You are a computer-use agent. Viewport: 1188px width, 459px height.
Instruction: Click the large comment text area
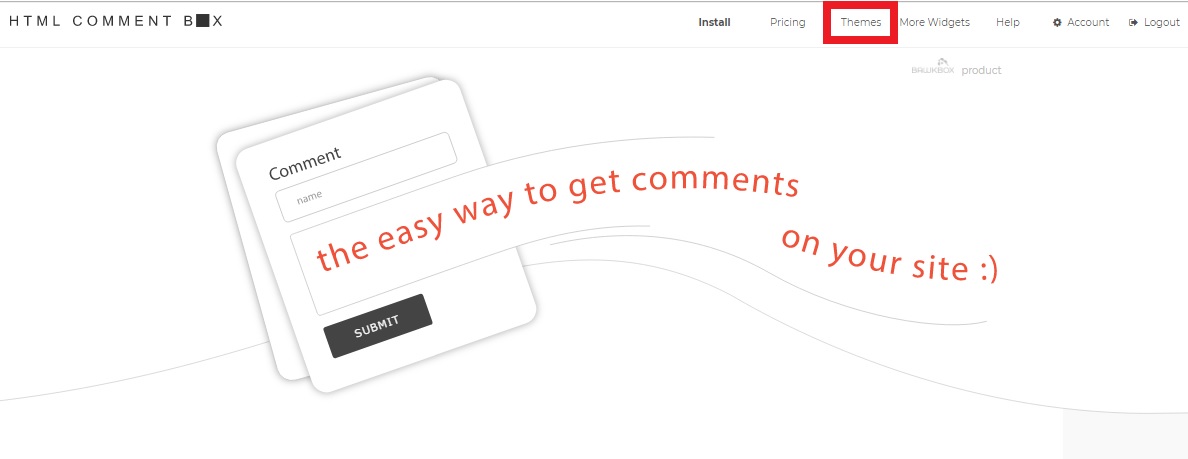point(405,267)
